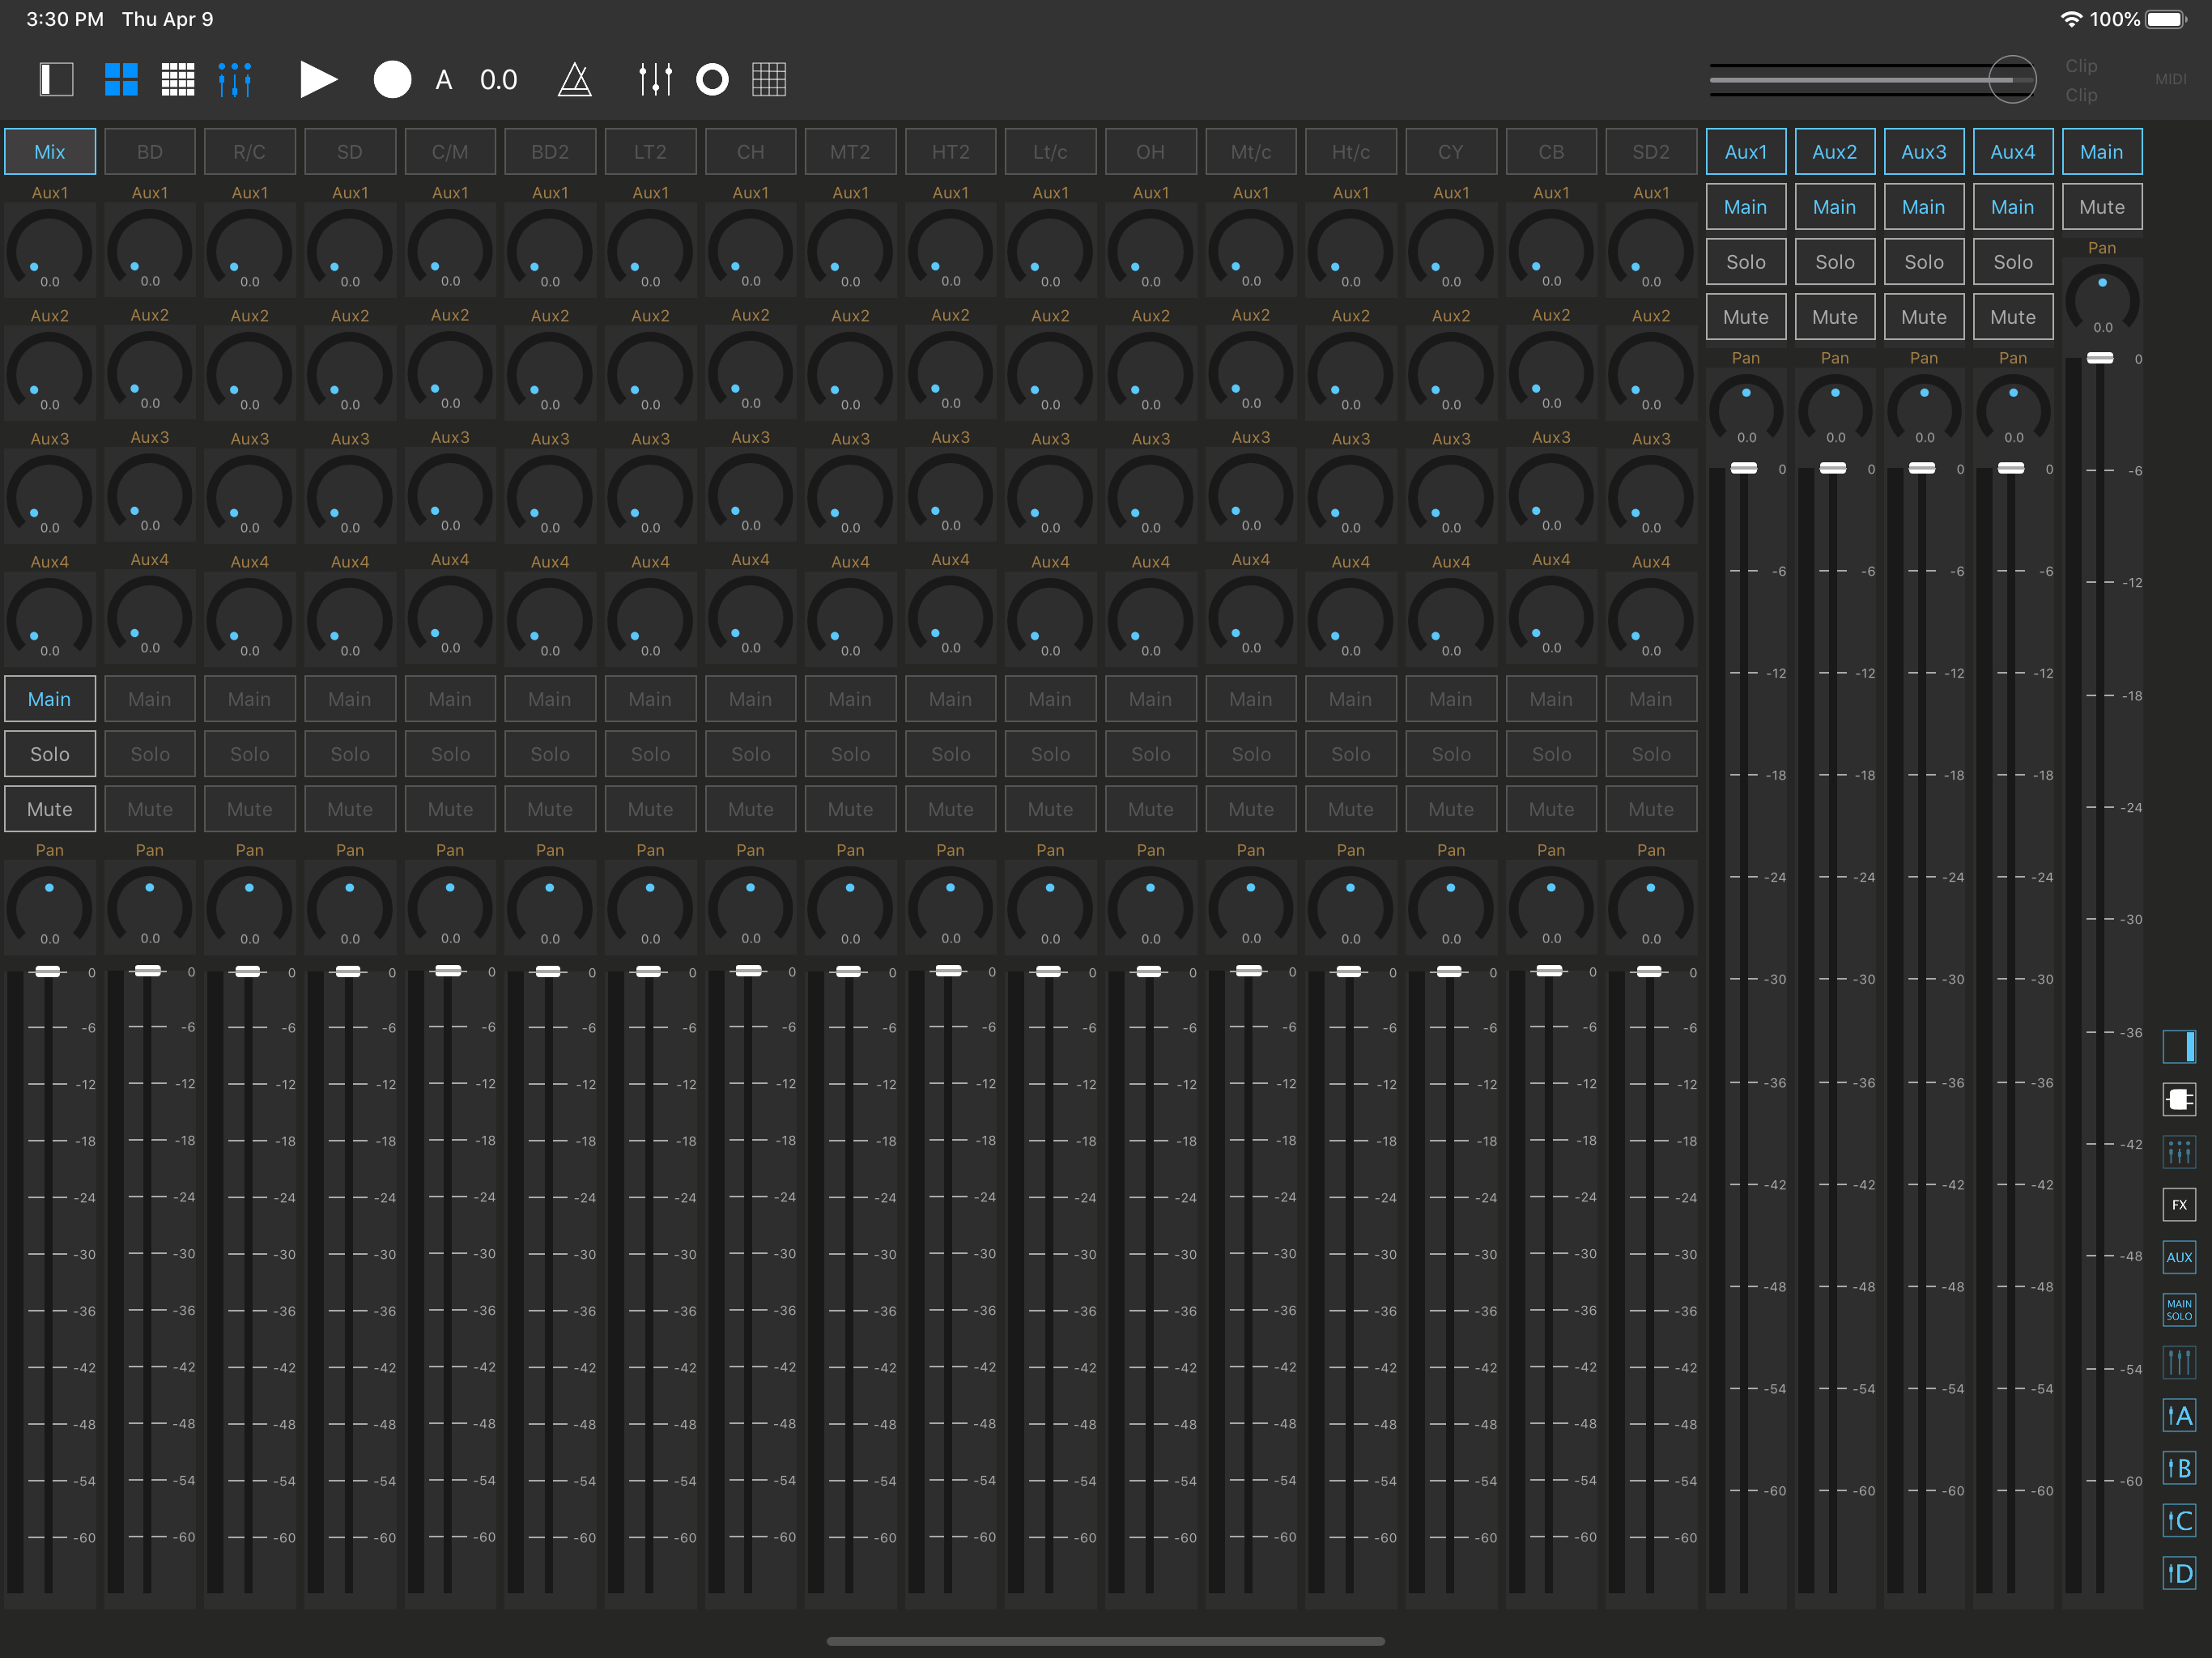Screen dimensions: 2212x1658
Task: Click the SD2 channel fader handle
Action: [1649, 971]
